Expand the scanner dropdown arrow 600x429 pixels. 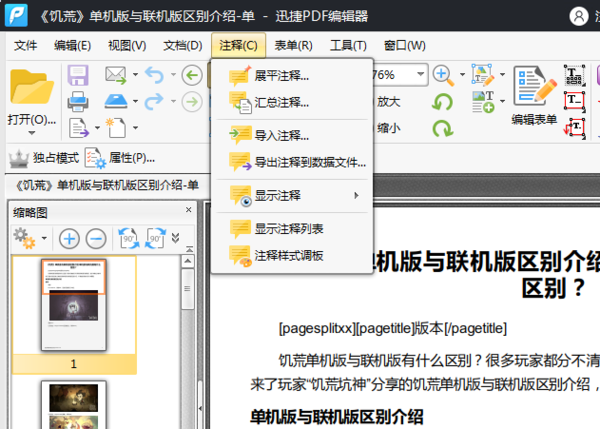(135, 101)
